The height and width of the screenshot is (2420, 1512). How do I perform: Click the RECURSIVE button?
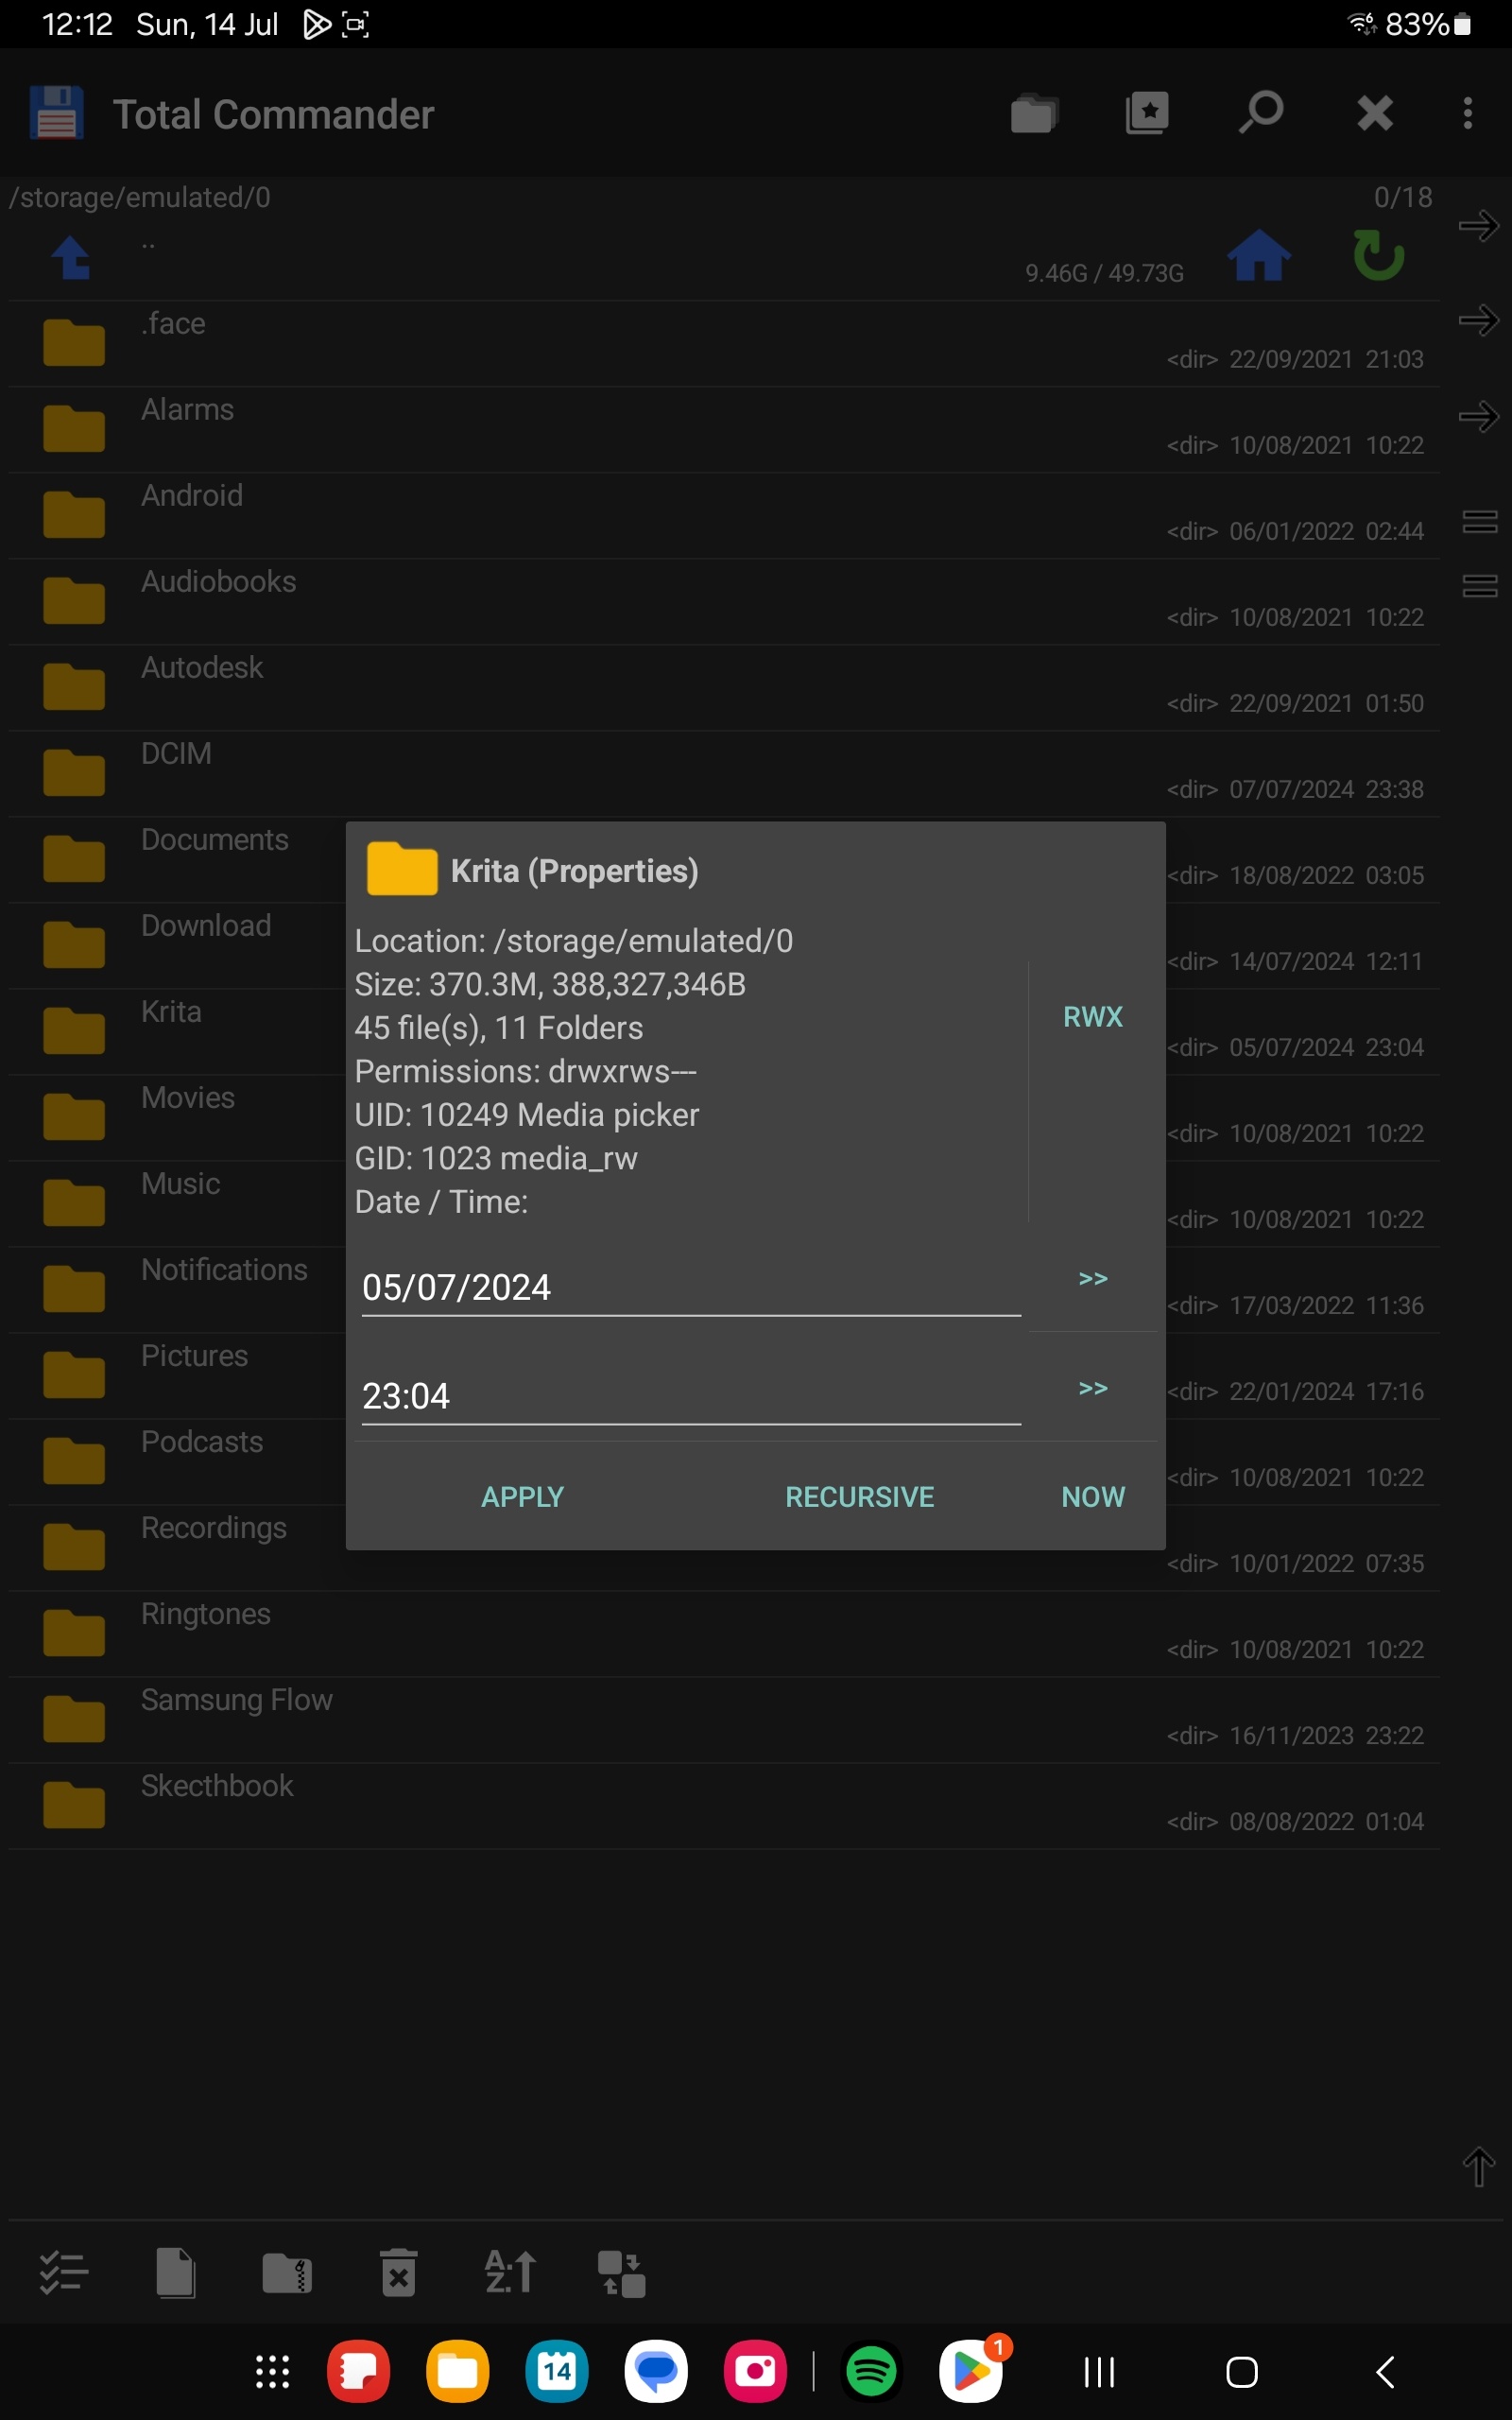coord(860,1496)
